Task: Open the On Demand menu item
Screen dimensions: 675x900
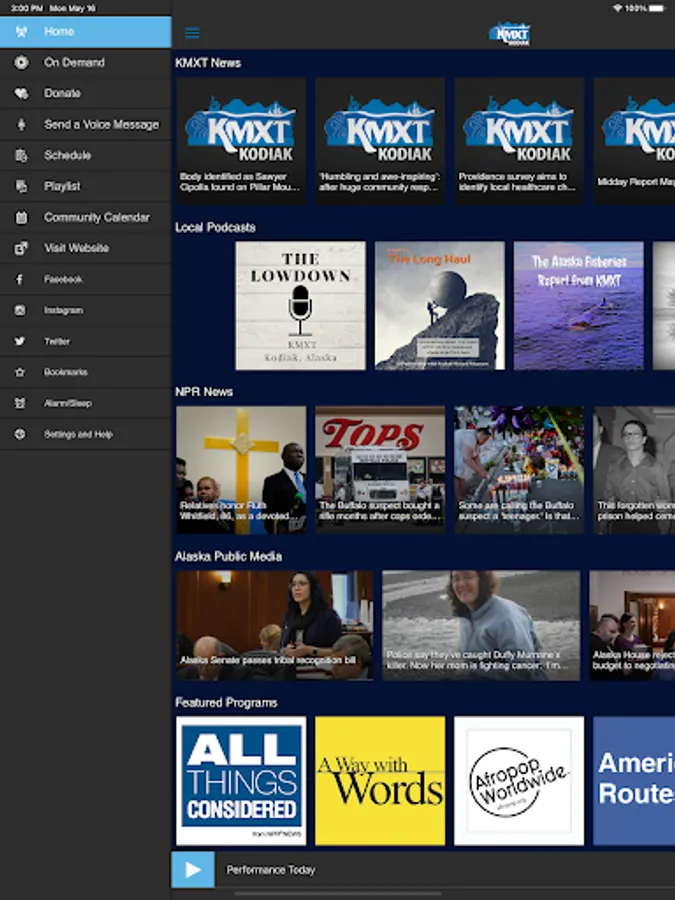Action: coord(86,63)
